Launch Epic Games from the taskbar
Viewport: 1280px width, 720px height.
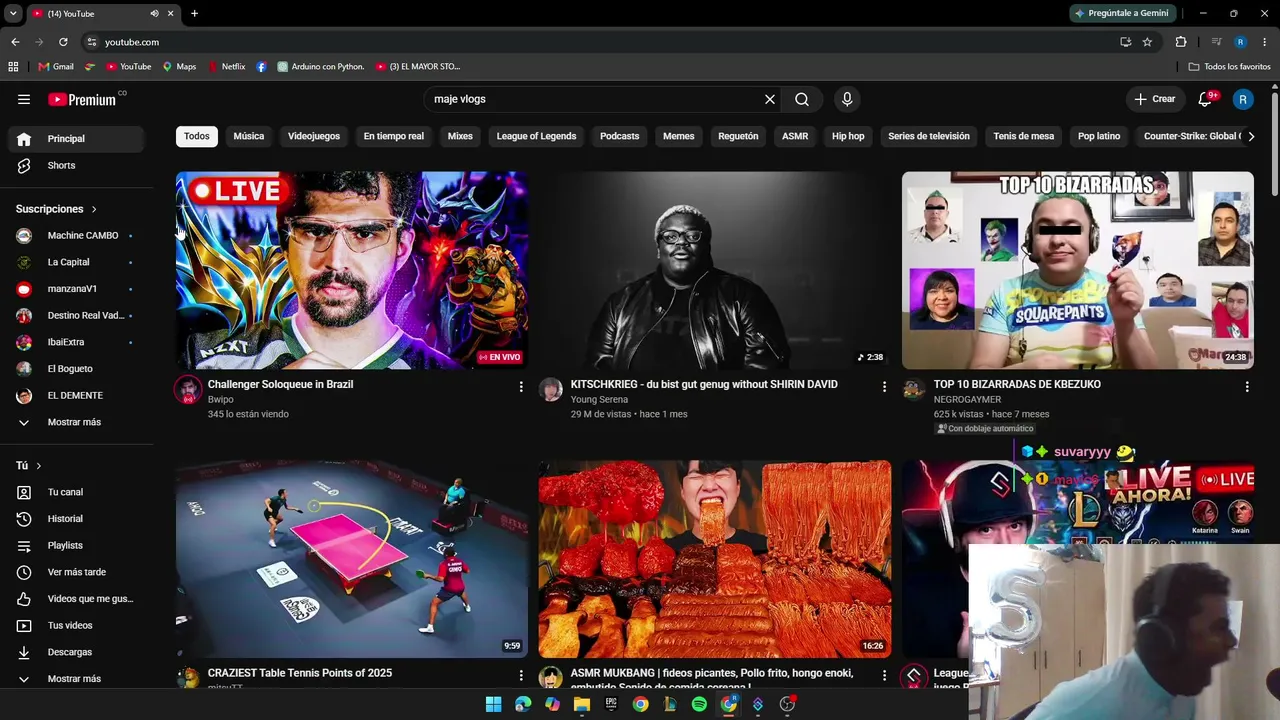pyautogui.click(x=611, y=704)
